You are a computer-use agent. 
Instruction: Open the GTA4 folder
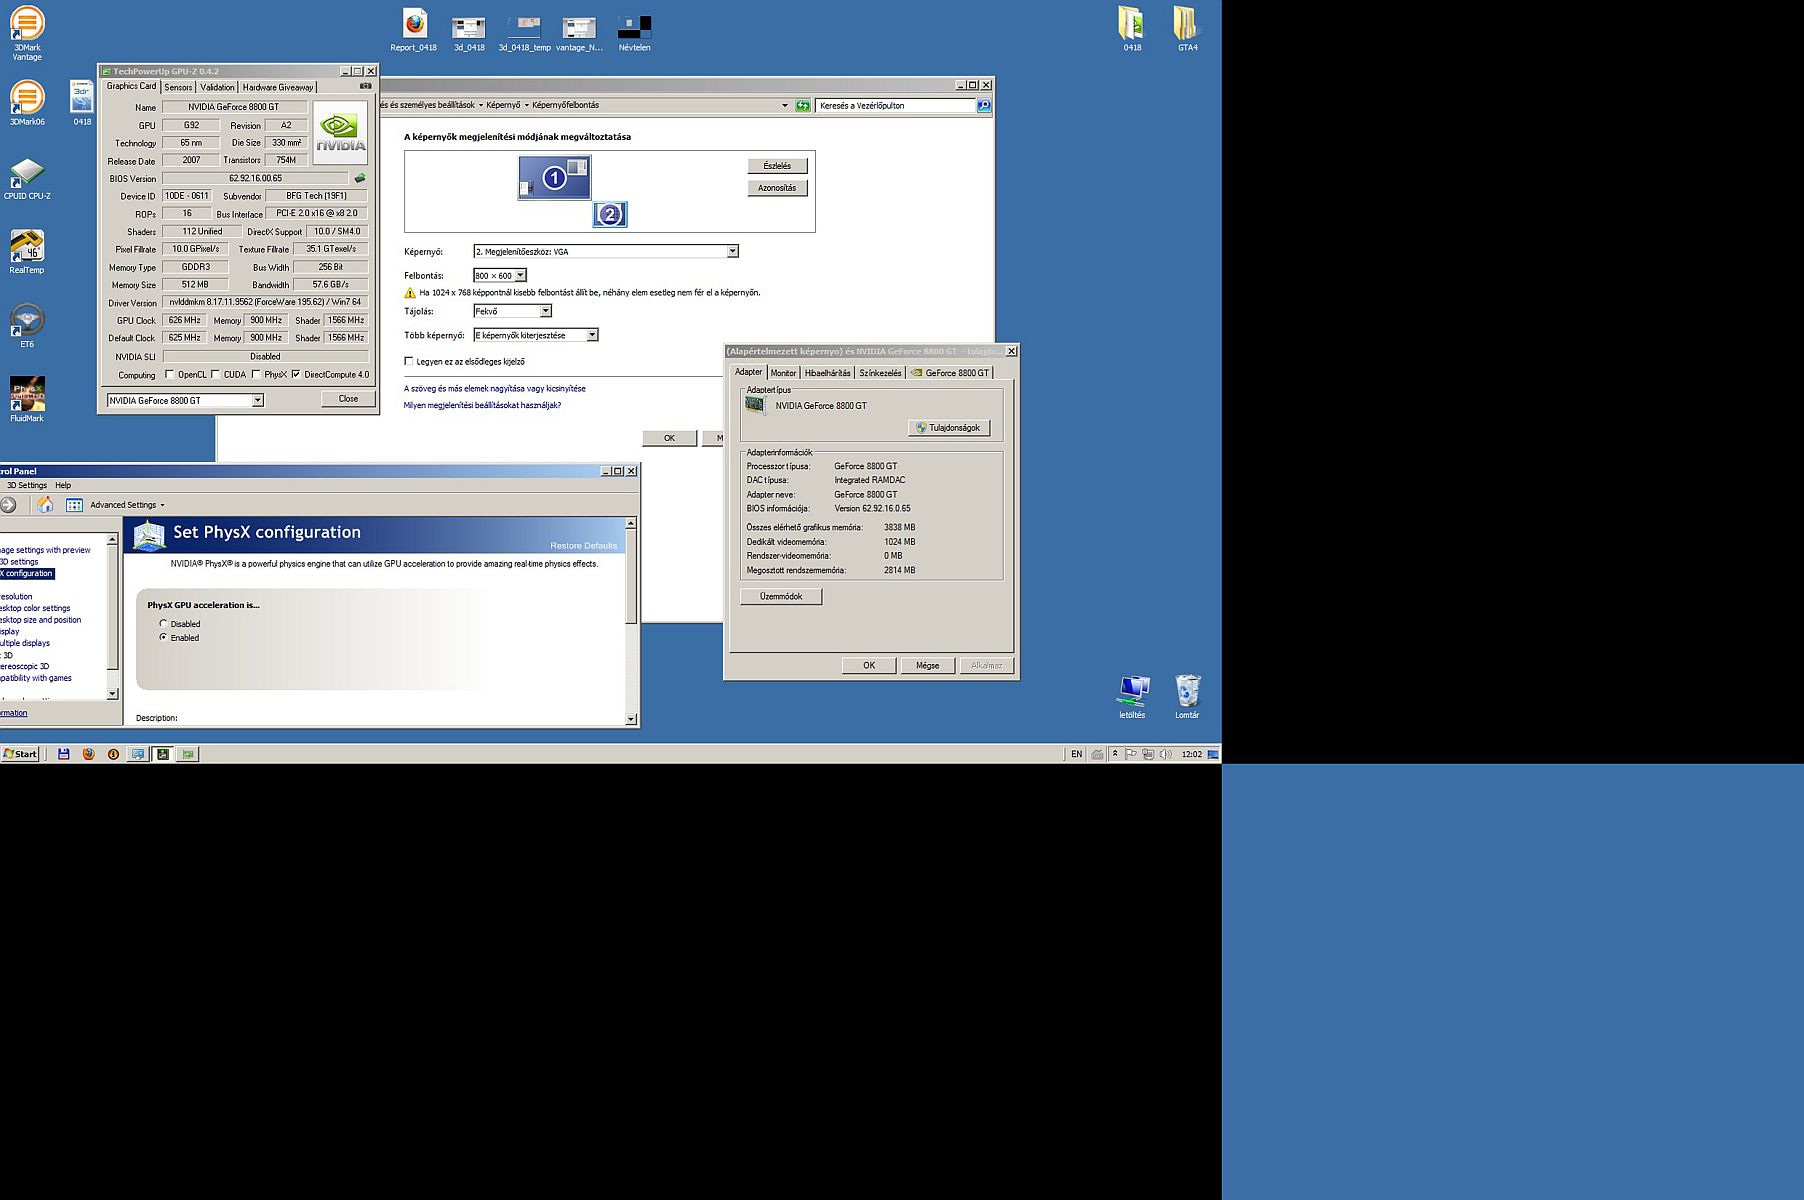click(x=1186, y=29)
